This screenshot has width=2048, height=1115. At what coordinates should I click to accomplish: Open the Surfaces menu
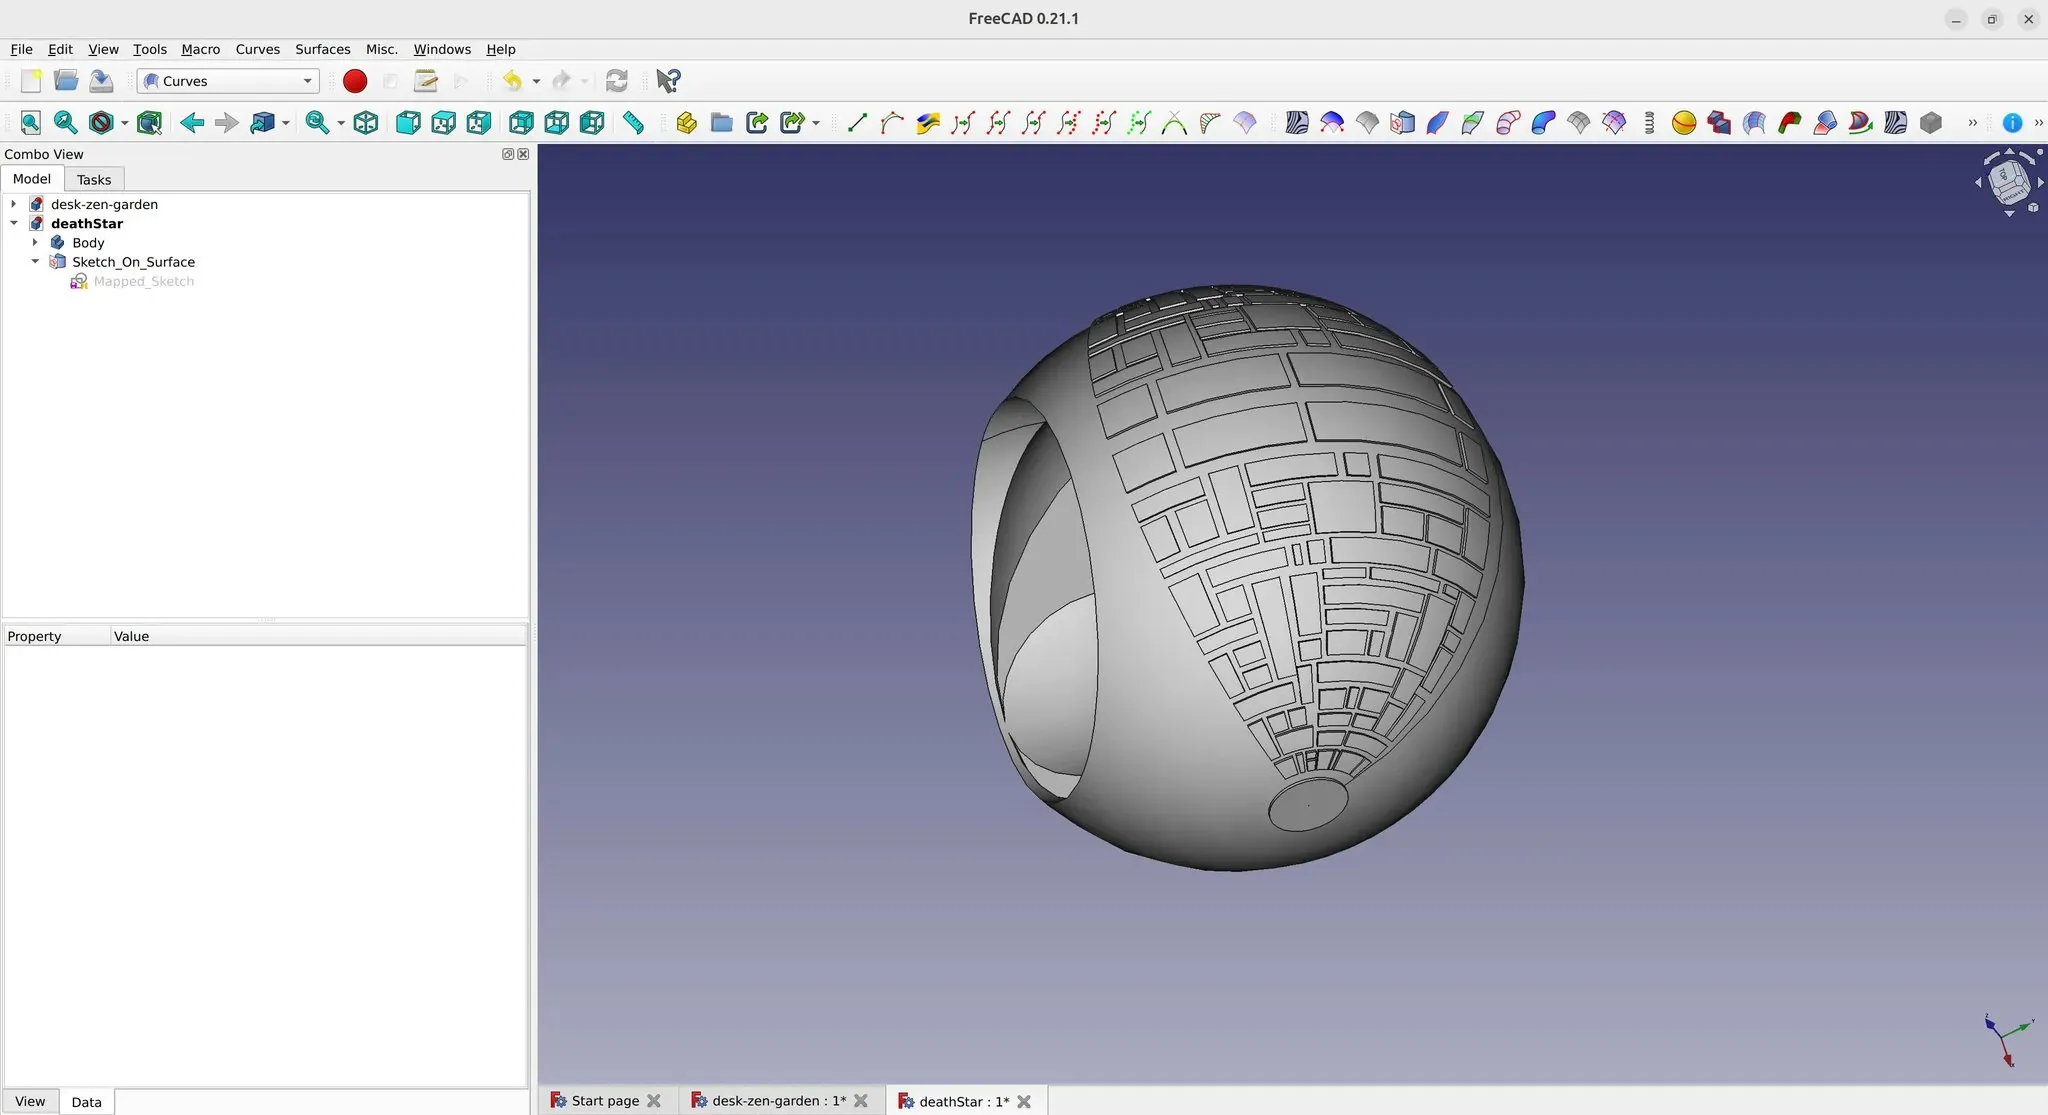point(322,49)
